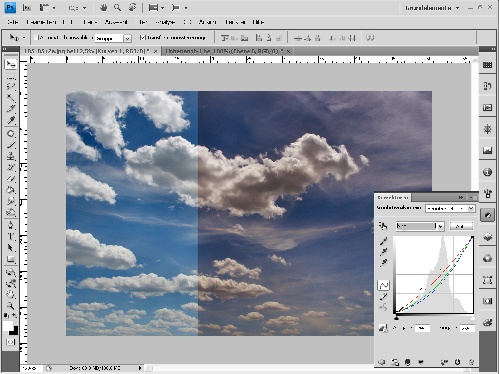
Task: Open the Histogram panel icon in dock
Action: 487,151
